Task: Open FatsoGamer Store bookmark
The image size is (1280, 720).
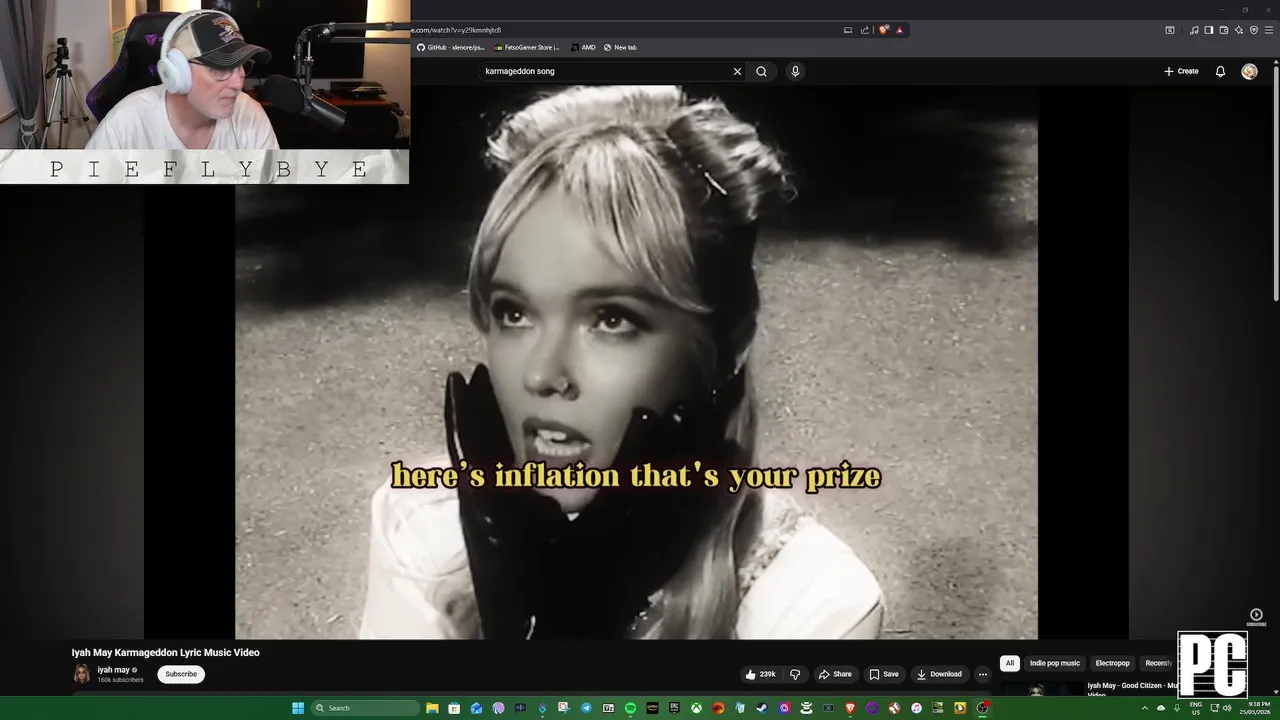Action: (527, 47)
